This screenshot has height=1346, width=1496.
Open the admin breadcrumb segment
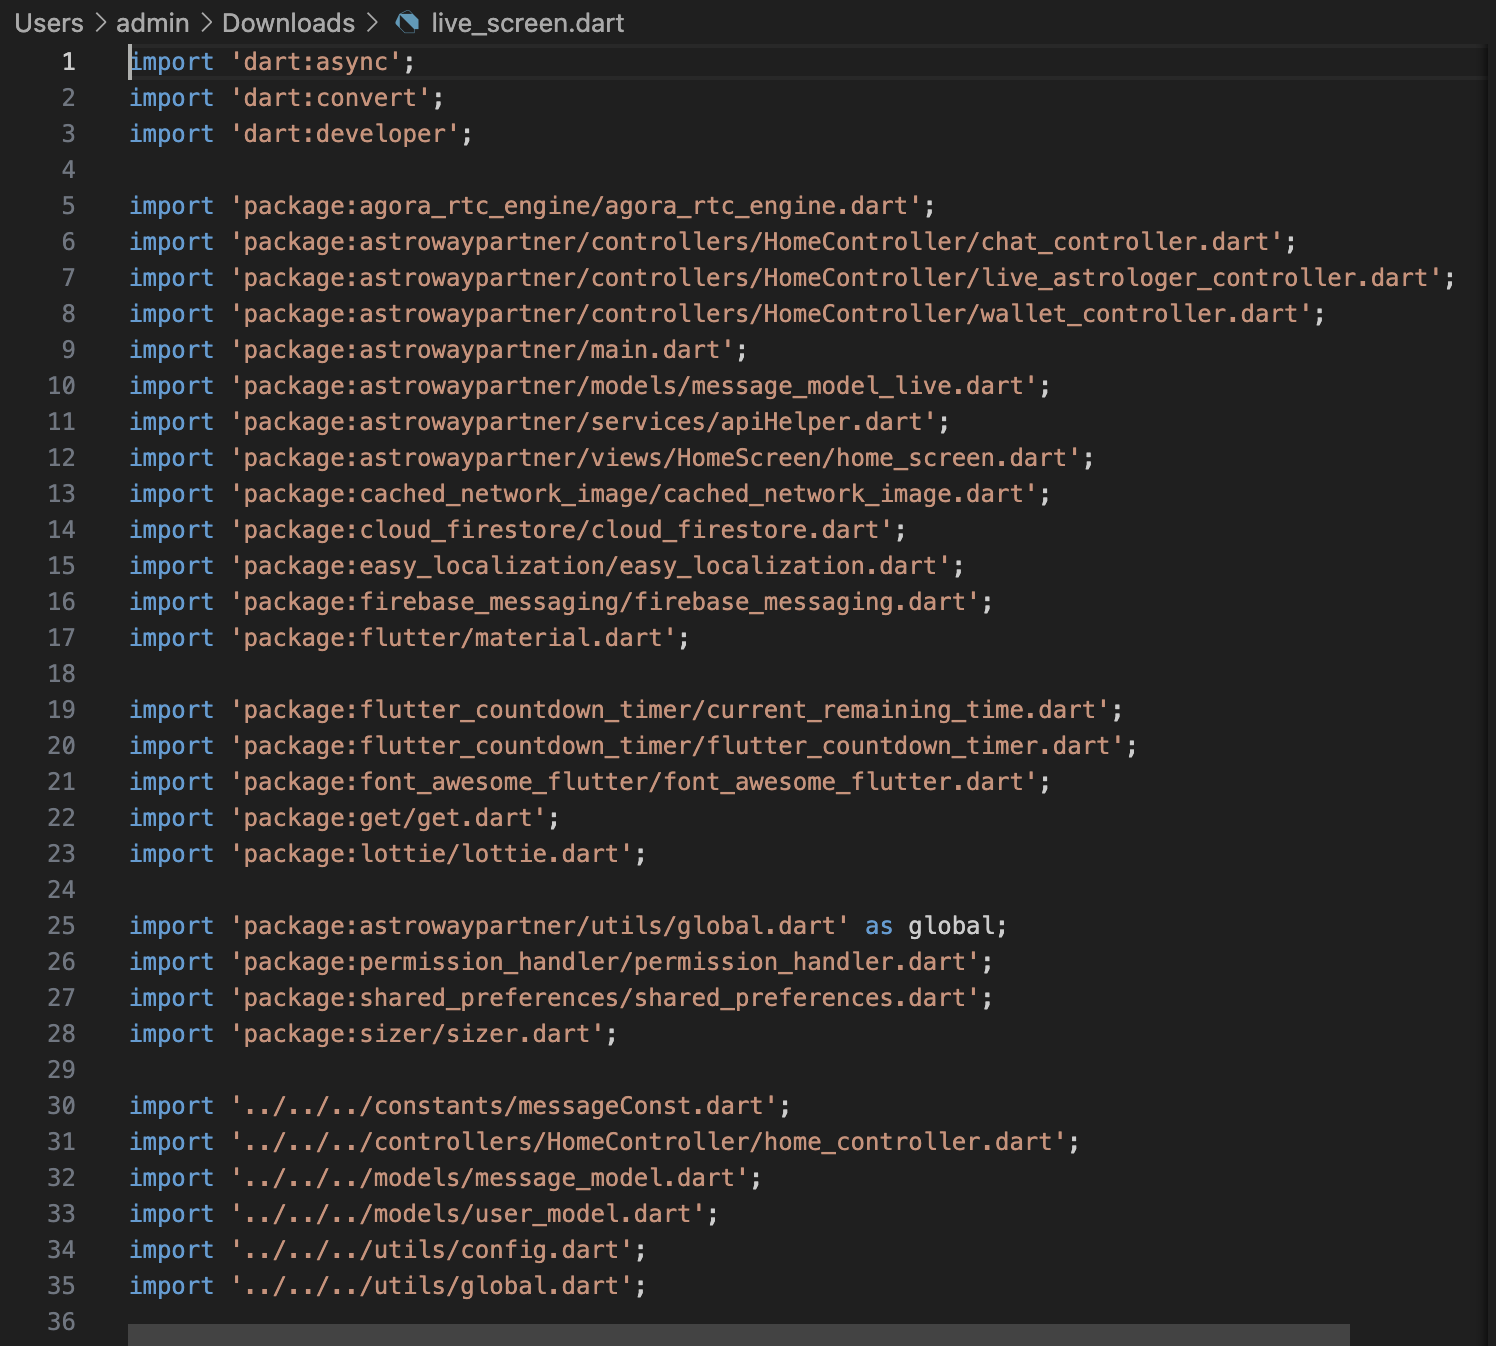[152, 22]
